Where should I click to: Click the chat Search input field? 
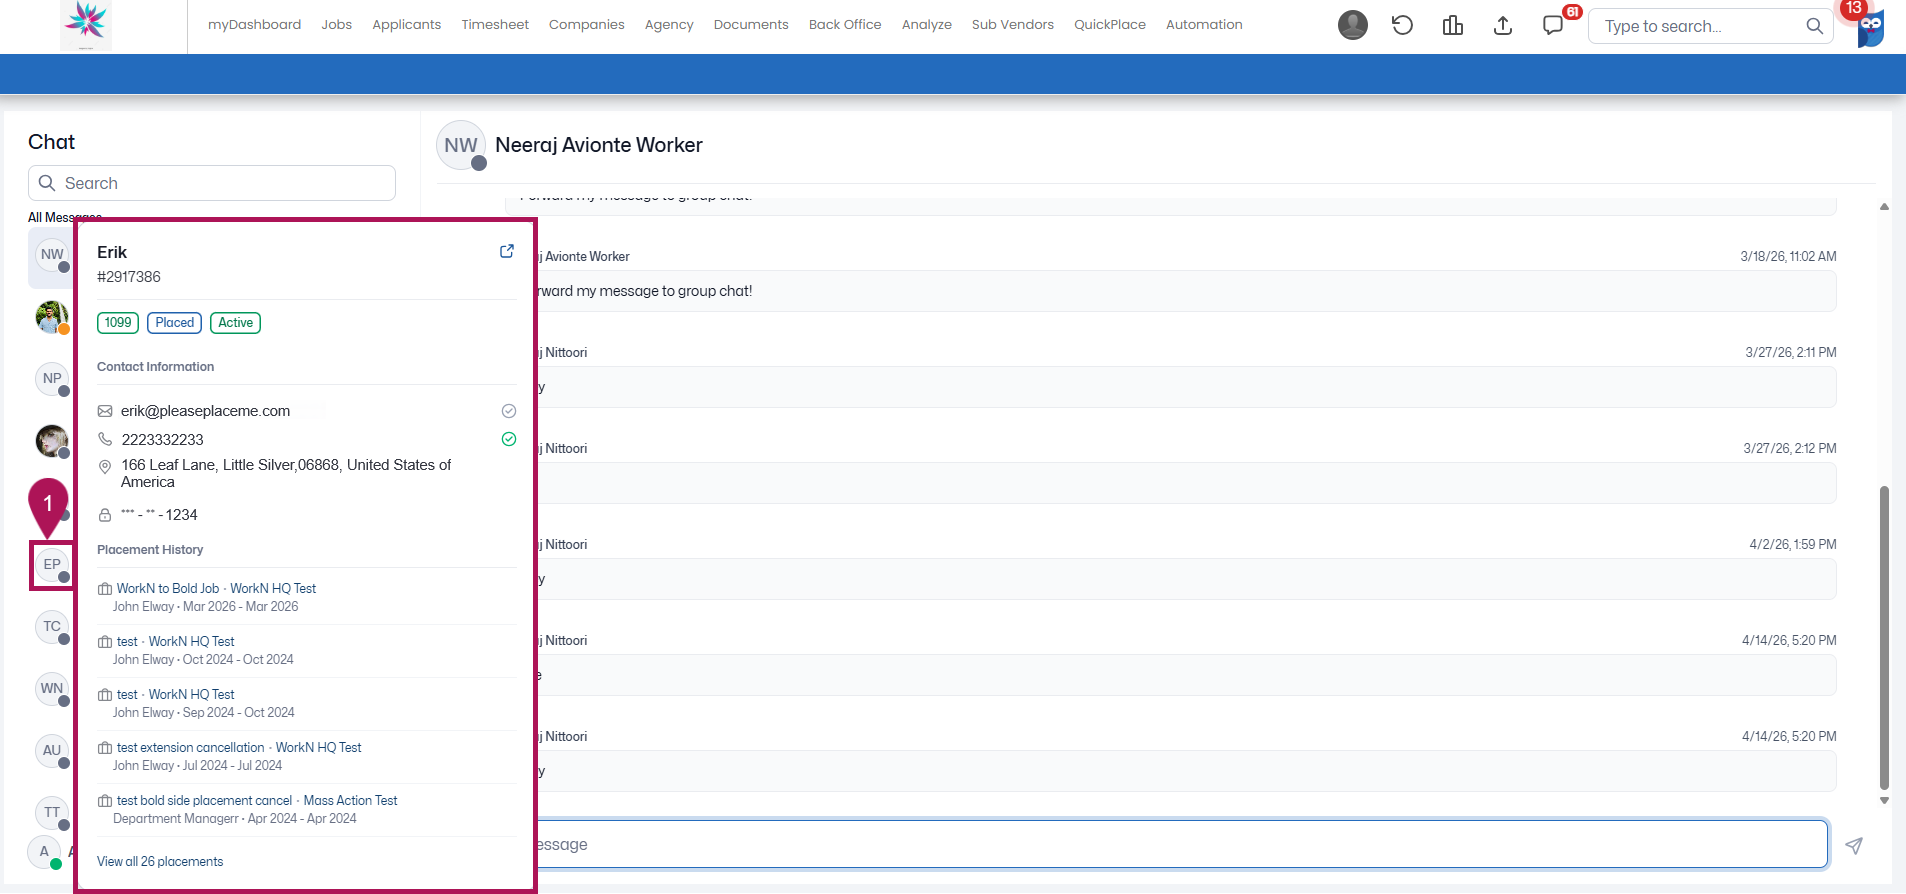[x=212, y=183]
